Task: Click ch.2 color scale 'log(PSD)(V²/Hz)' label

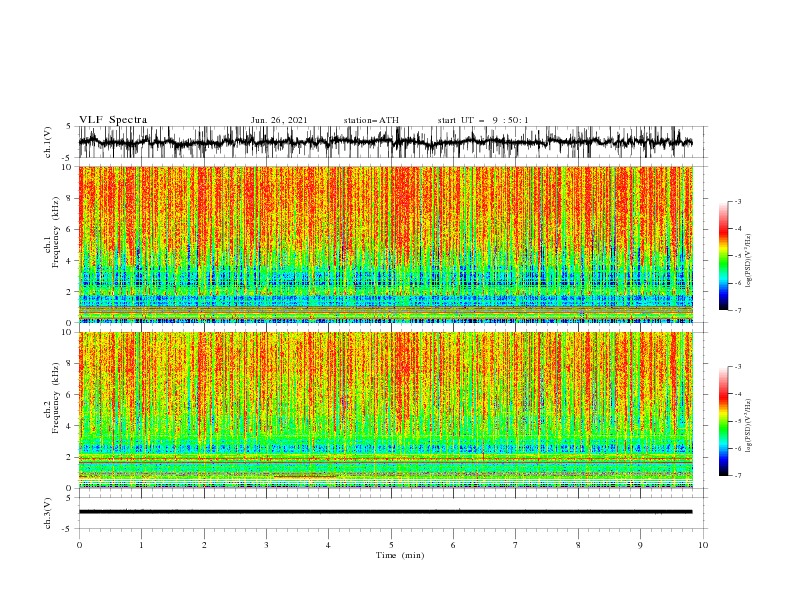Action: pyautogui.click(x=749, y=426)
